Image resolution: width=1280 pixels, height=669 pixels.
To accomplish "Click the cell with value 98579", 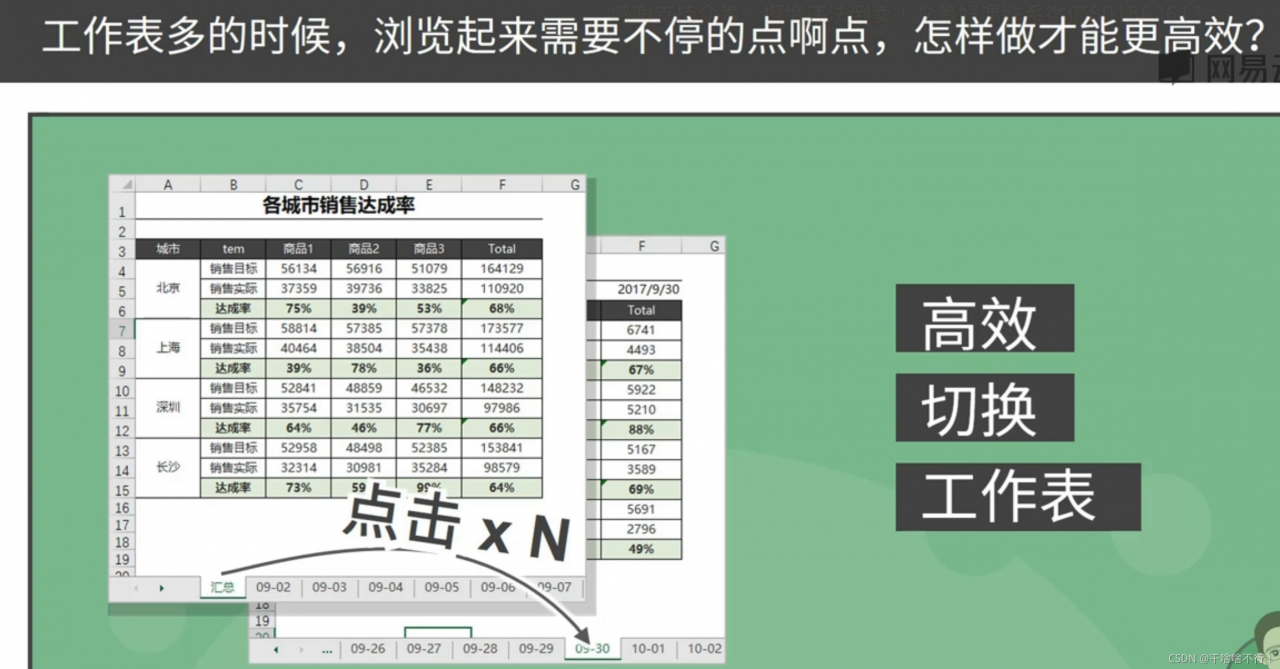I will click(502, 468).
